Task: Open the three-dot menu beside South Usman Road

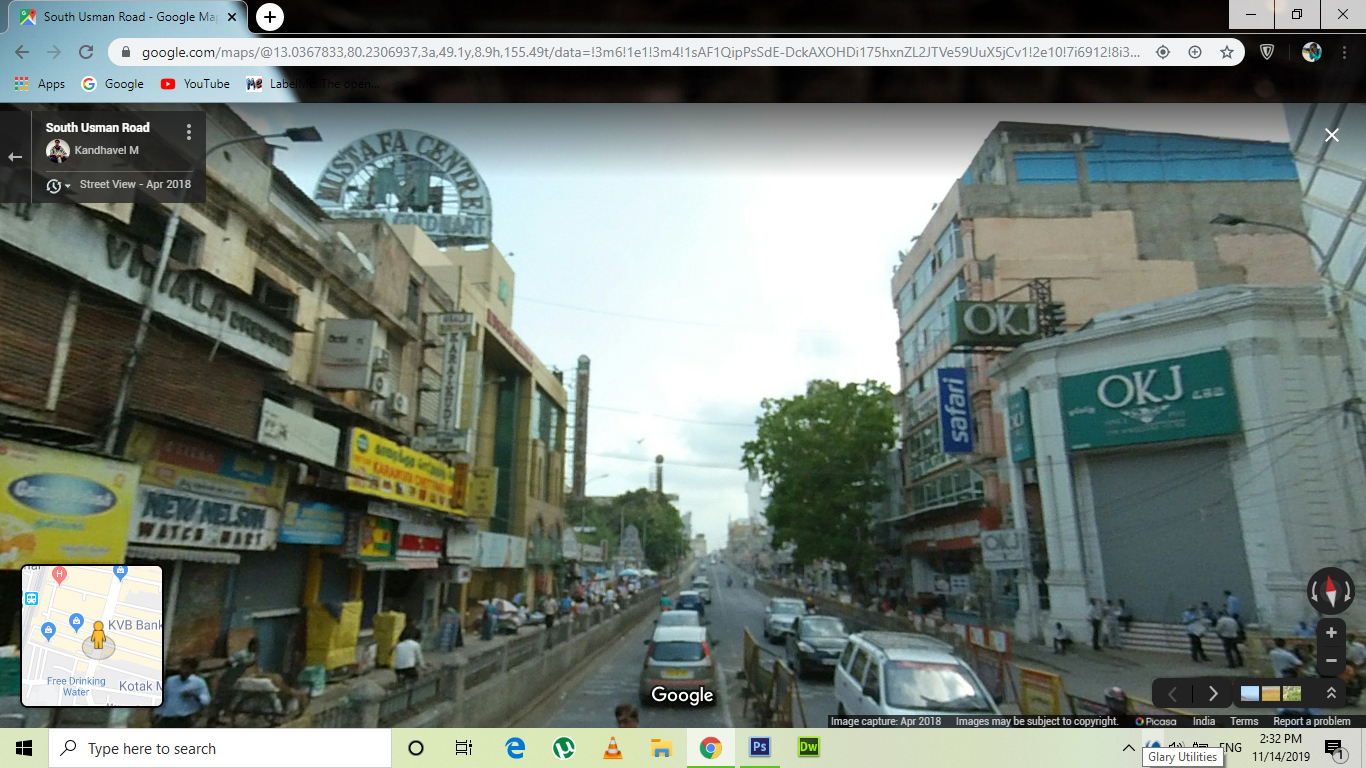Action: pos(189,132)
